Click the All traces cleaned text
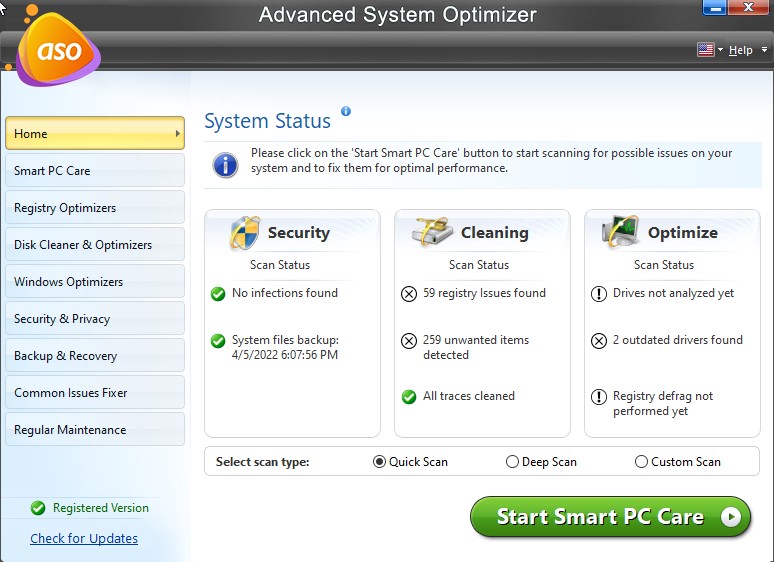 point(468,396)
